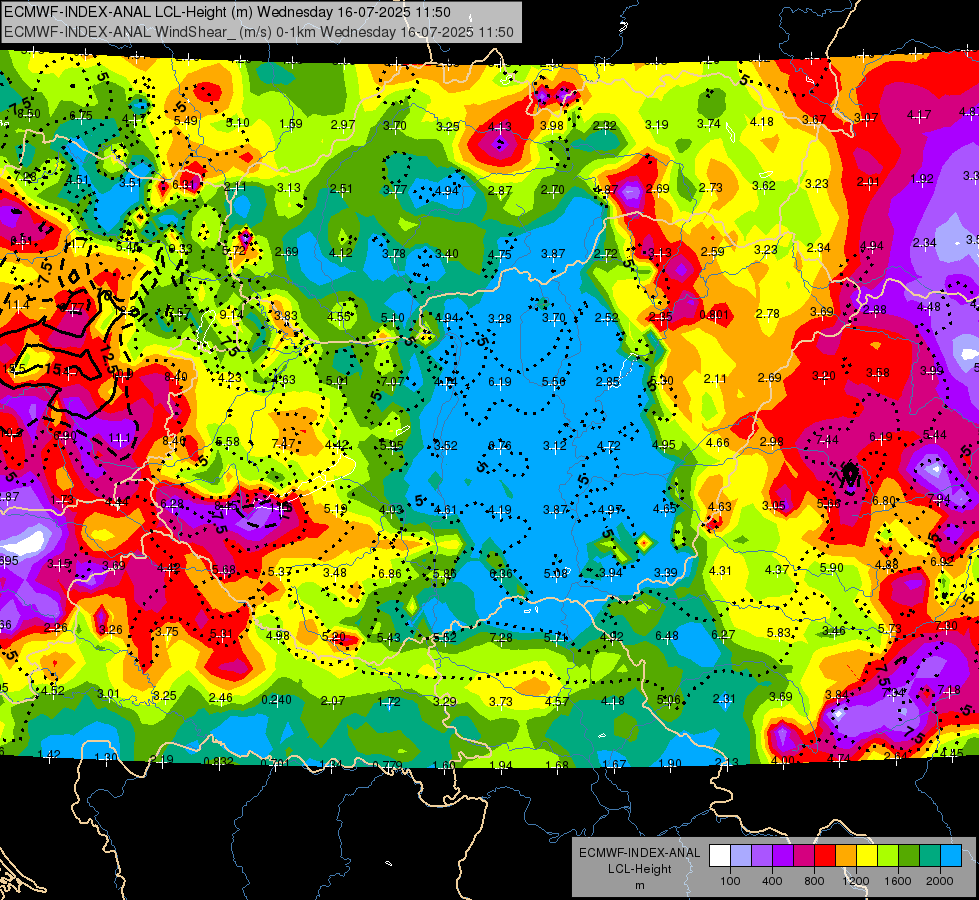Click wind shear value '3.12'
This screenshot has width=979, height=900.
(x=554, y=445)
